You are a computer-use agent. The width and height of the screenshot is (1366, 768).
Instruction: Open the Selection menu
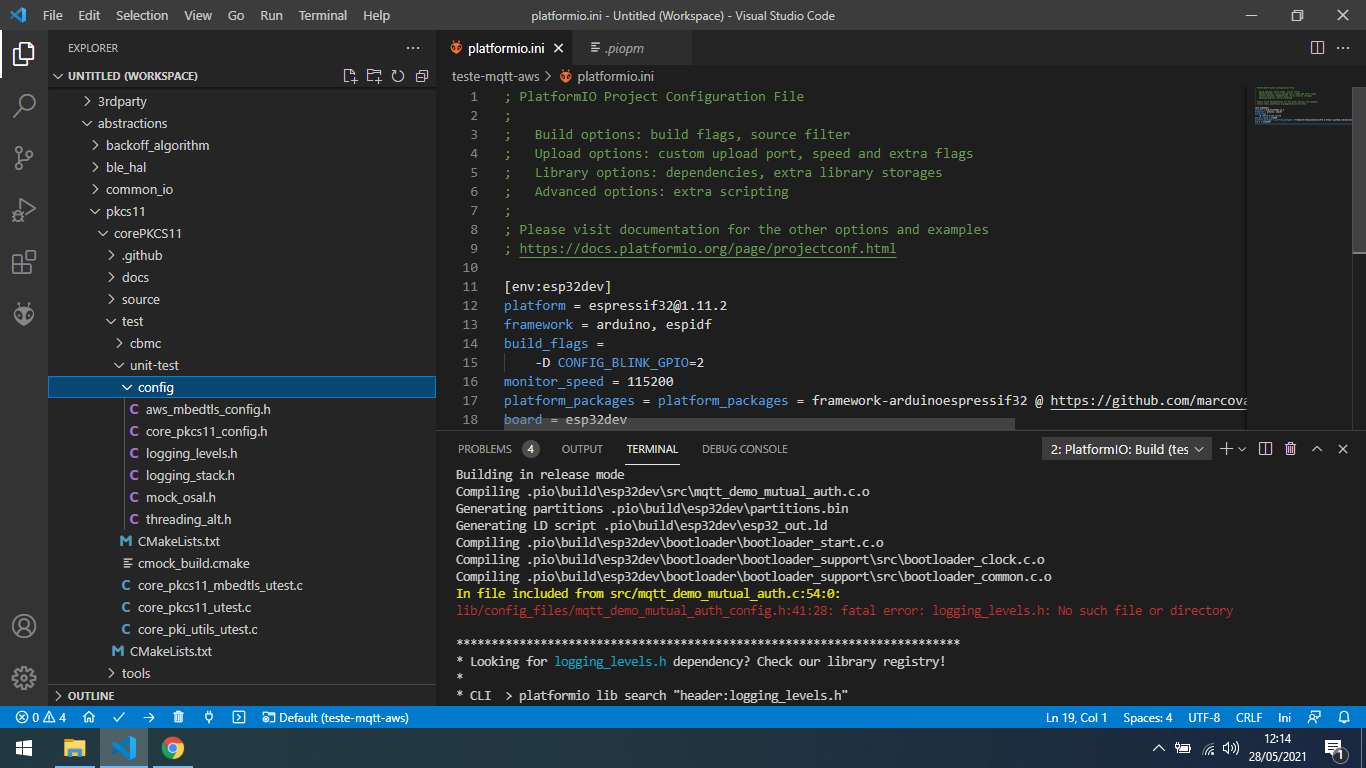[x=142, y=15]
